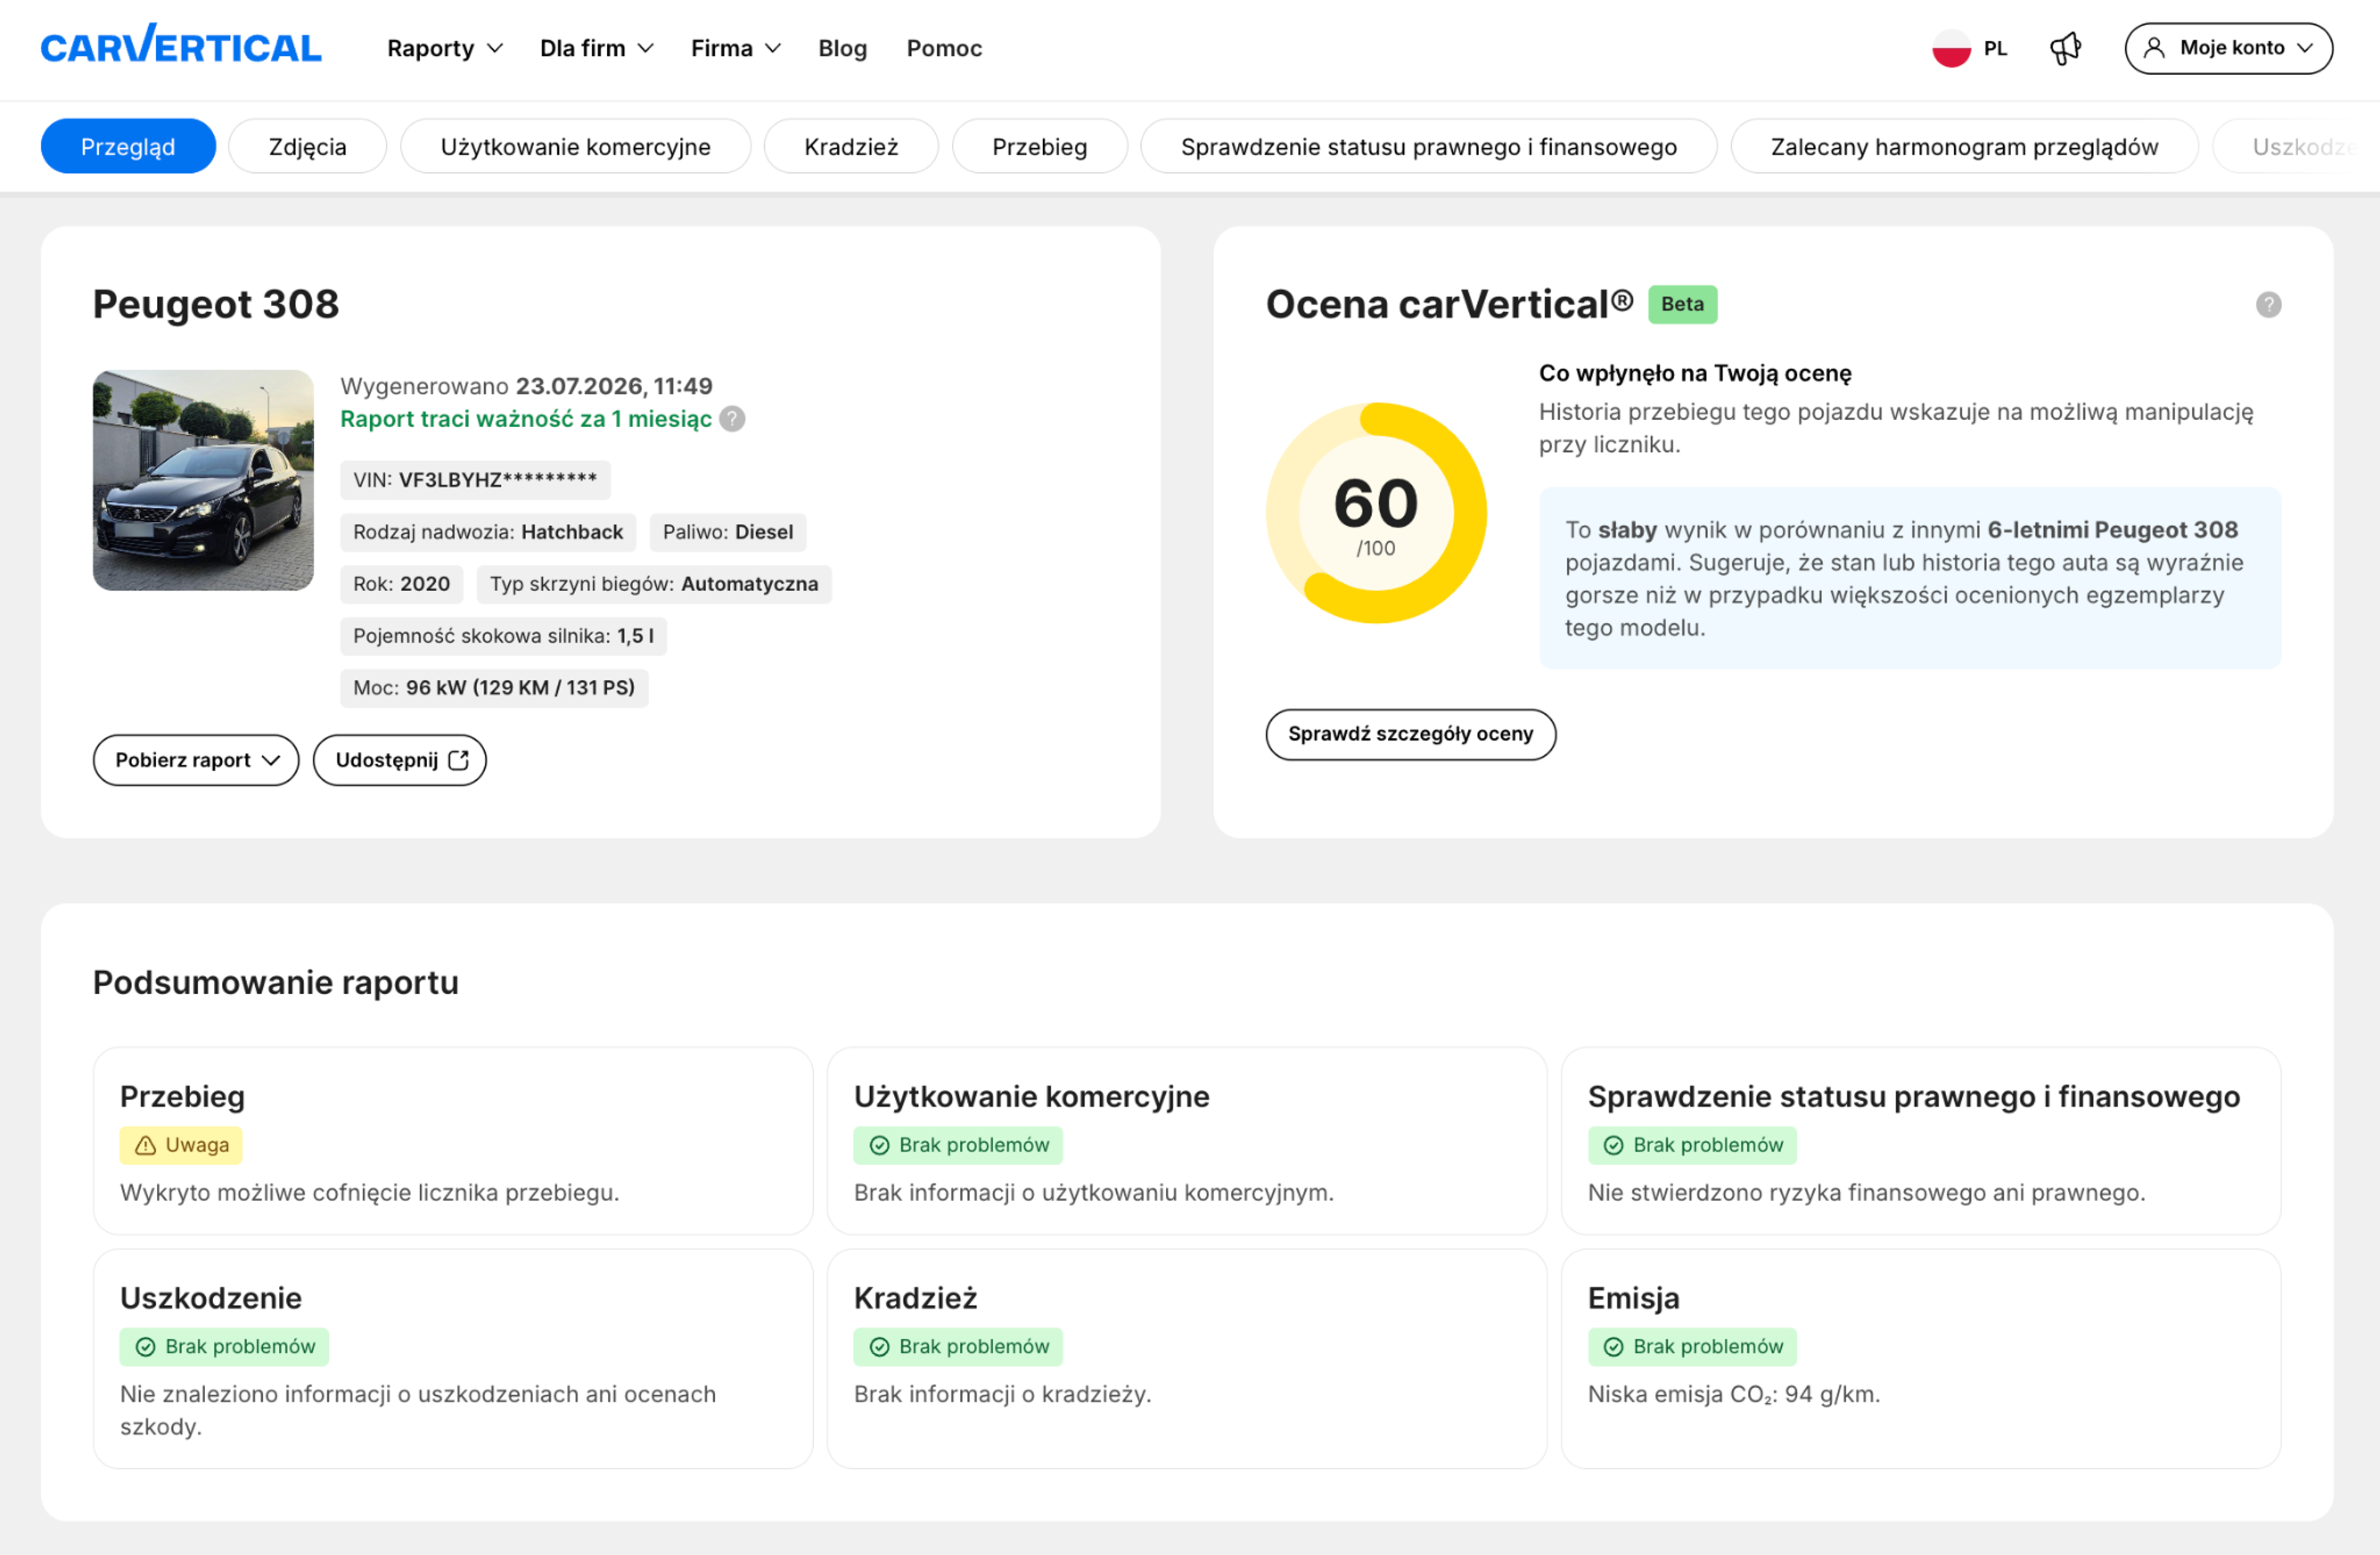Click the help icon beside report expiry
The width and height of the screenshot is (2380, 1555).
(732, 419)
